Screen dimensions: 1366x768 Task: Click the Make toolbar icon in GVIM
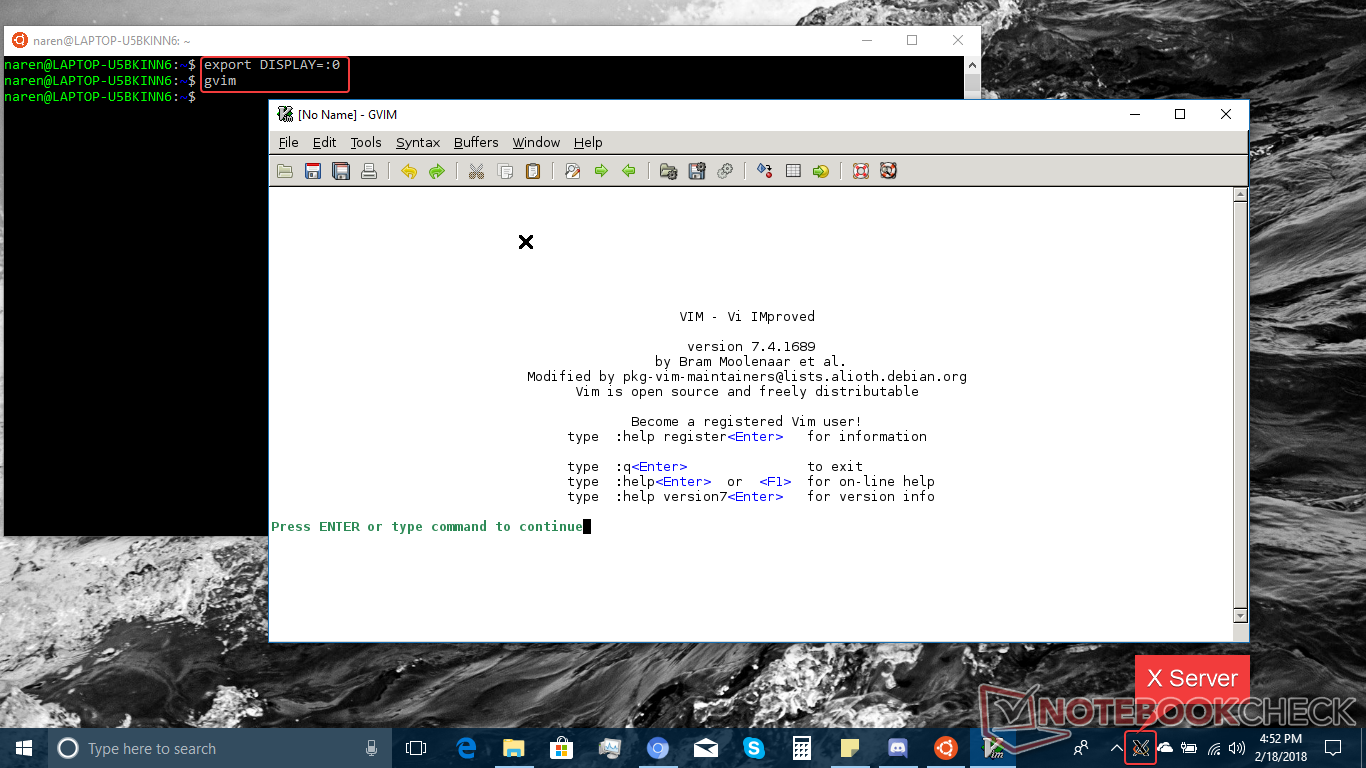765,171
